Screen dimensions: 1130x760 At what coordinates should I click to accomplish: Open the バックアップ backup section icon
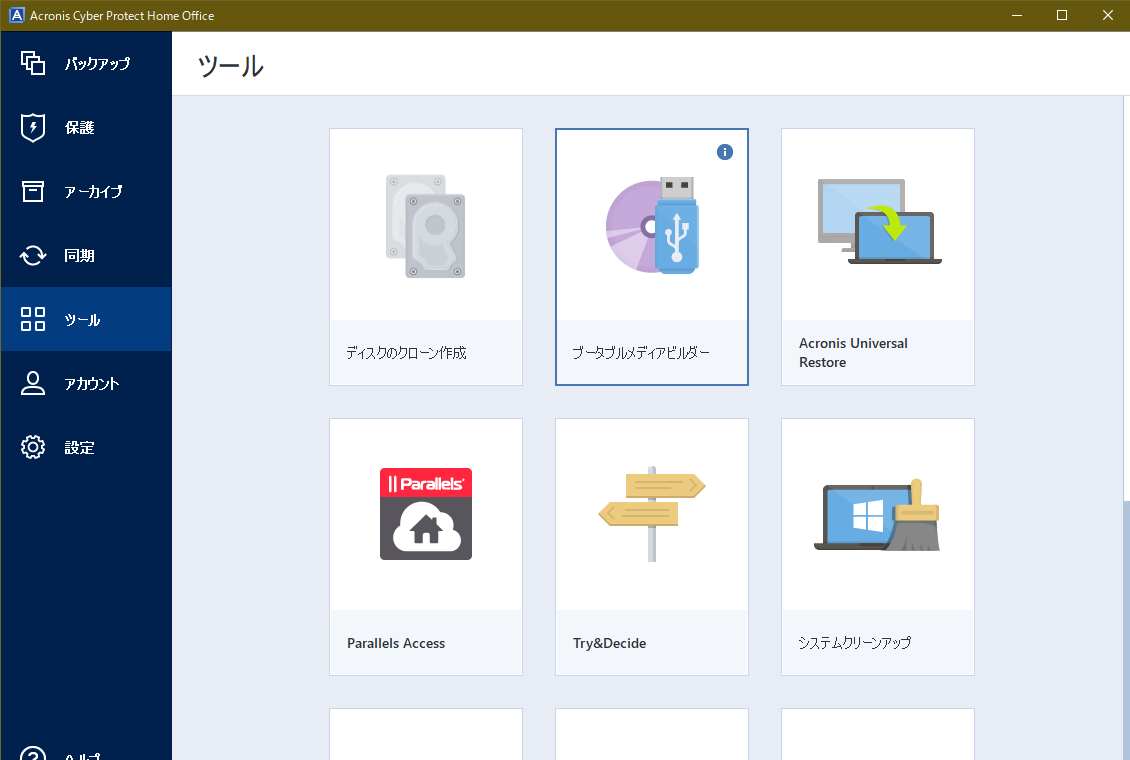(x=32, y=63)
